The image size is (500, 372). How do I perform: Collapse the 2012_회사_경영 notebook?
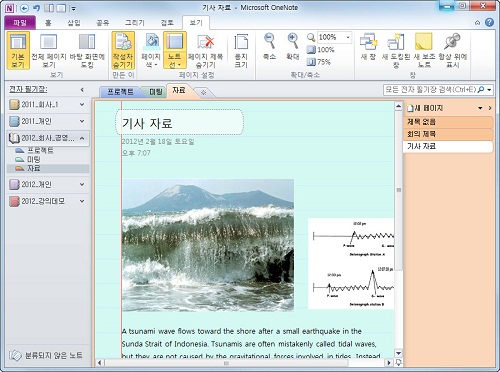82,138
